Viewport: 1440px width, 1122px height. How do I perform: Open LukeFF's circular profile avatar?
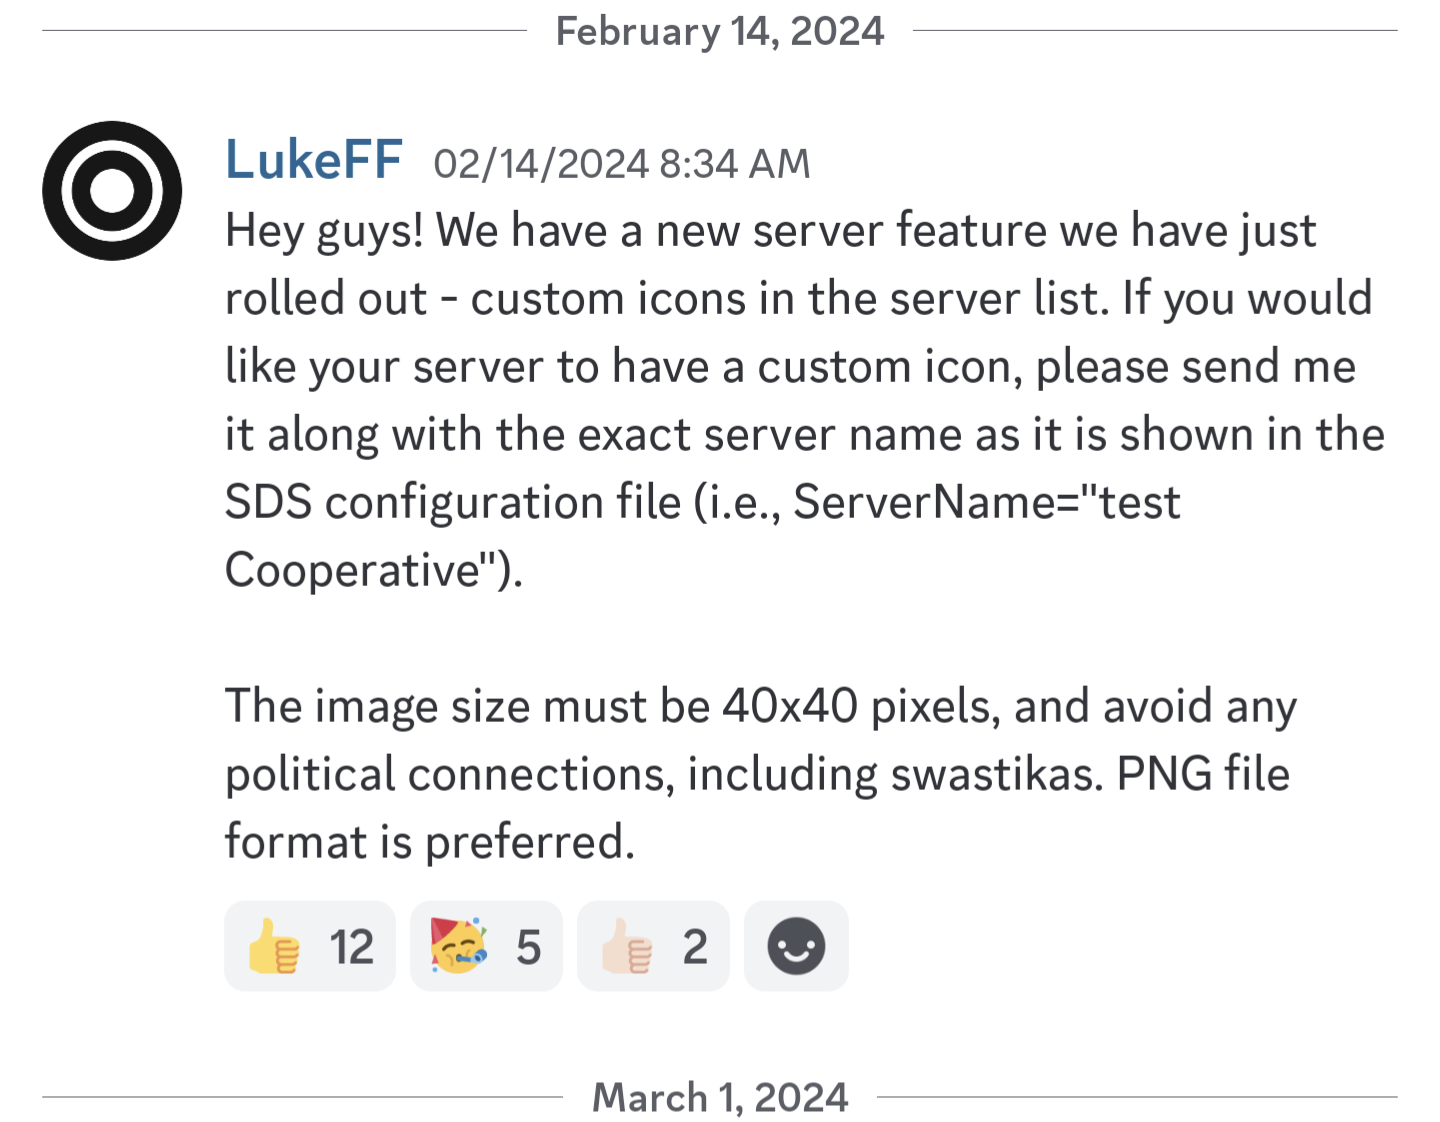click(x=112, y=191)
